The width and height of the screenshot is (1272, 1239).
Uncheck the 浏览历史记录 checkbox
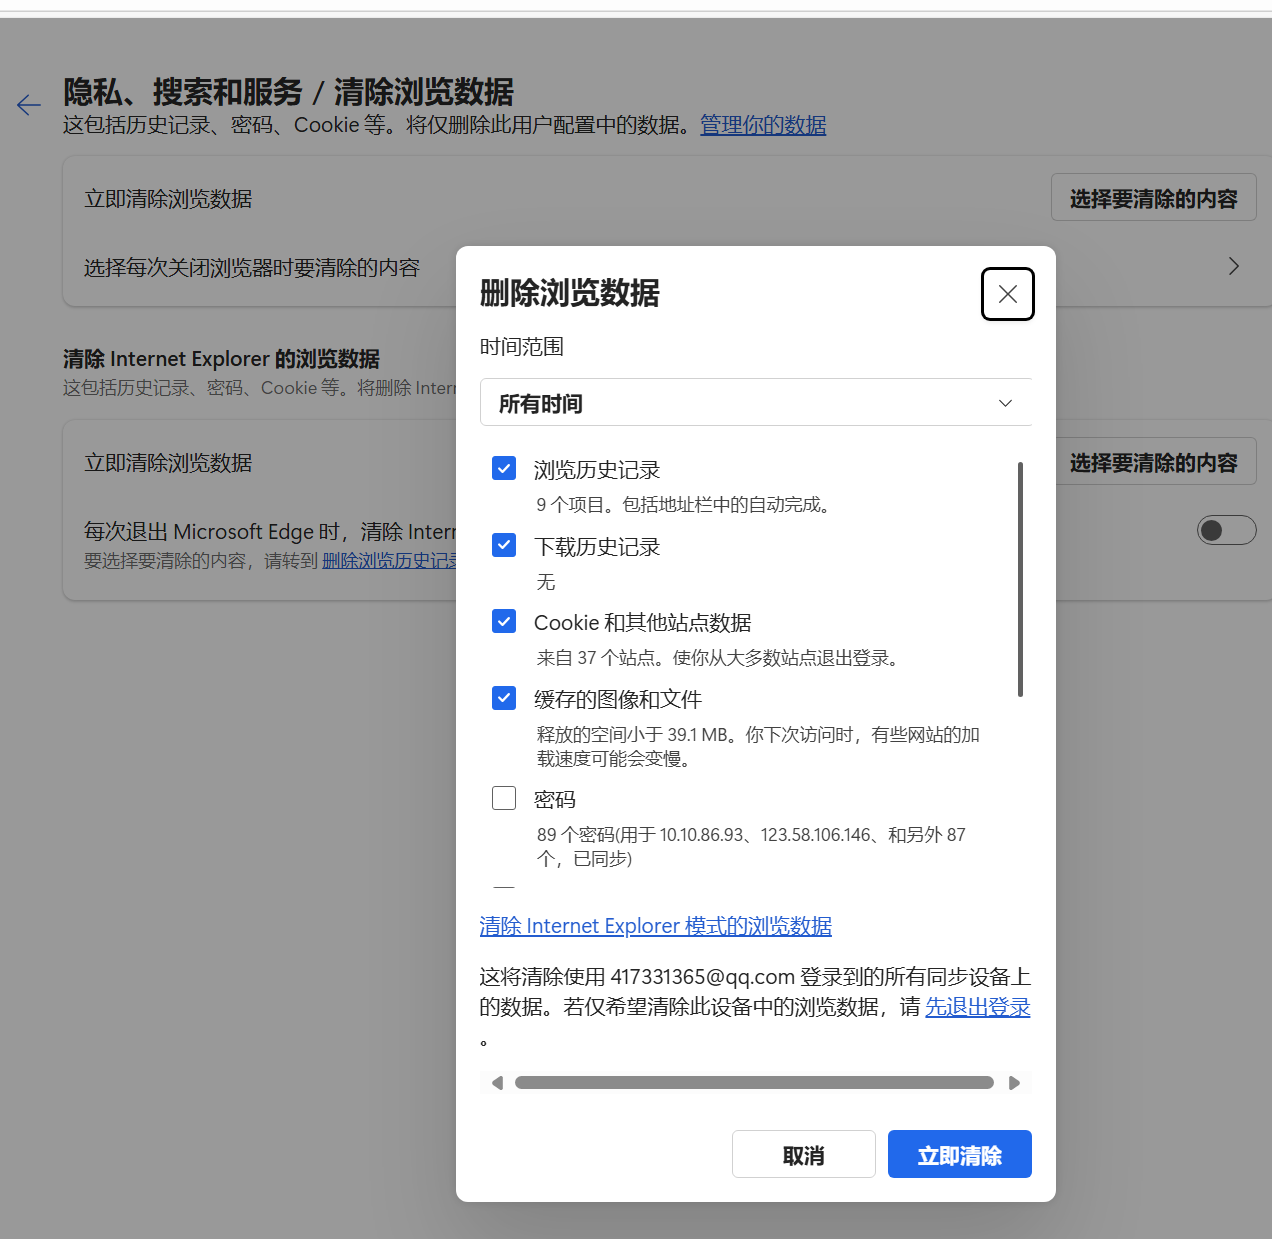504,468
